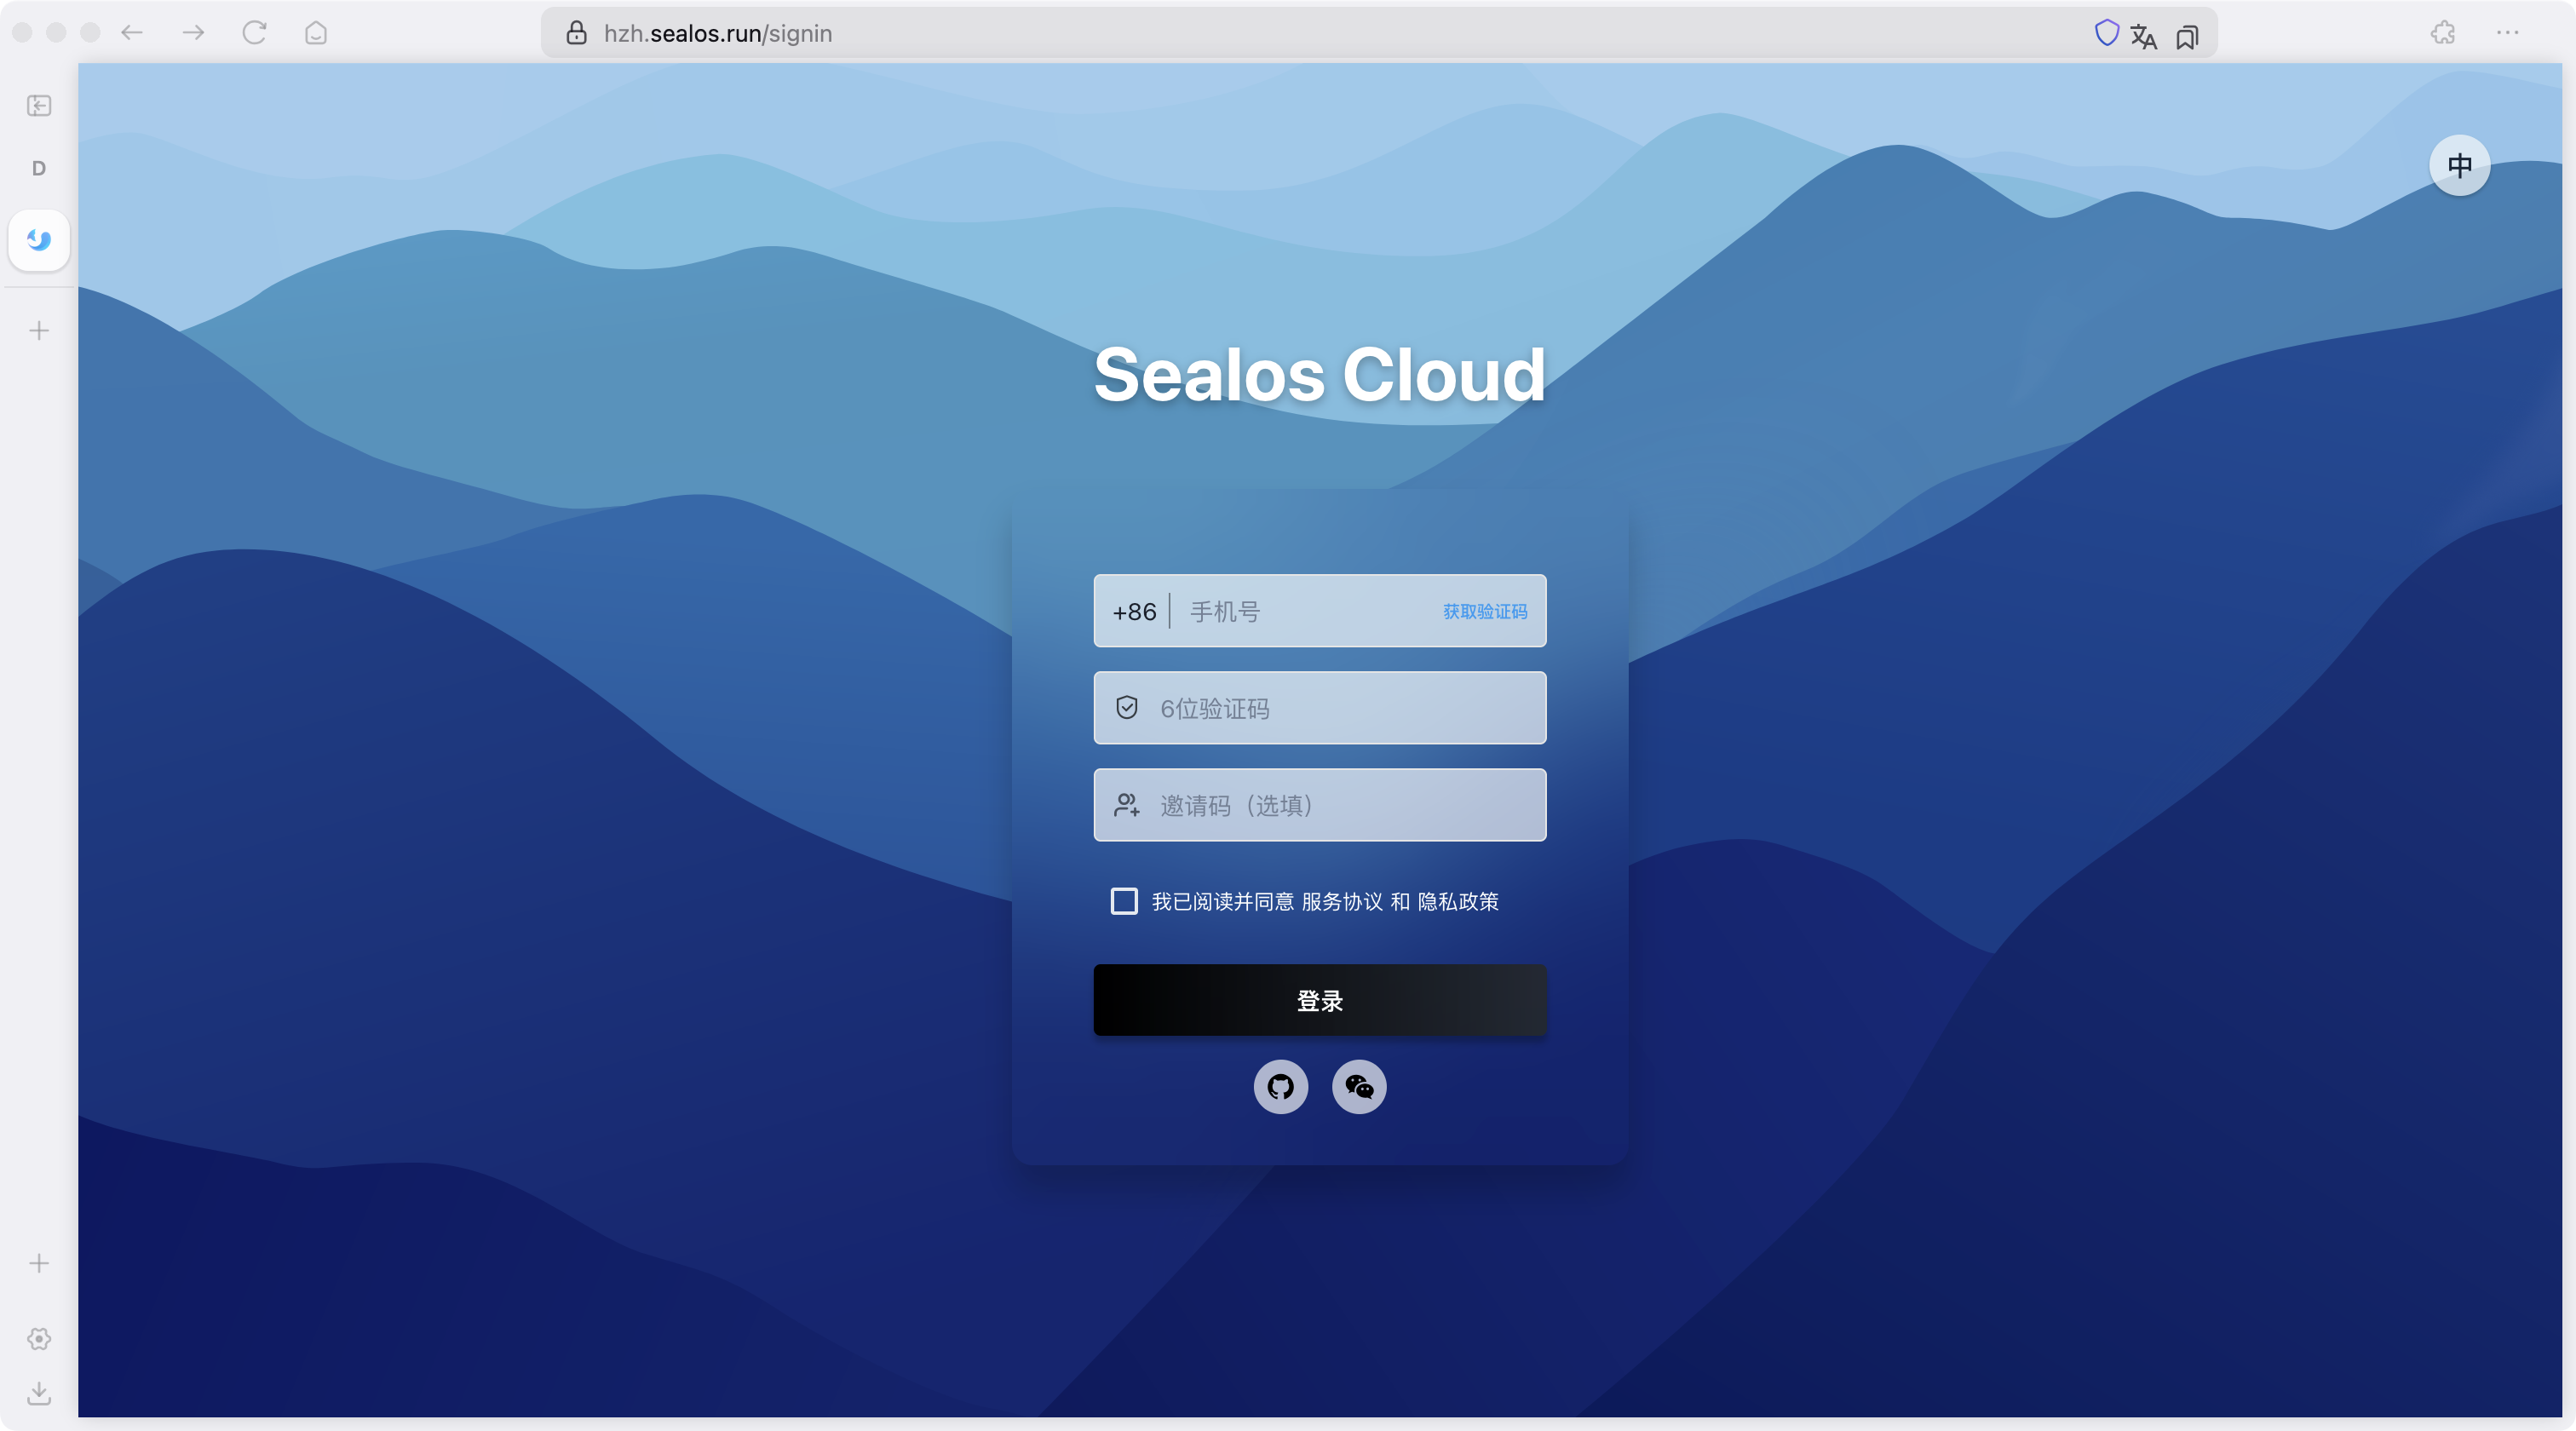Open the +86 country code selector

[1134, 611]
